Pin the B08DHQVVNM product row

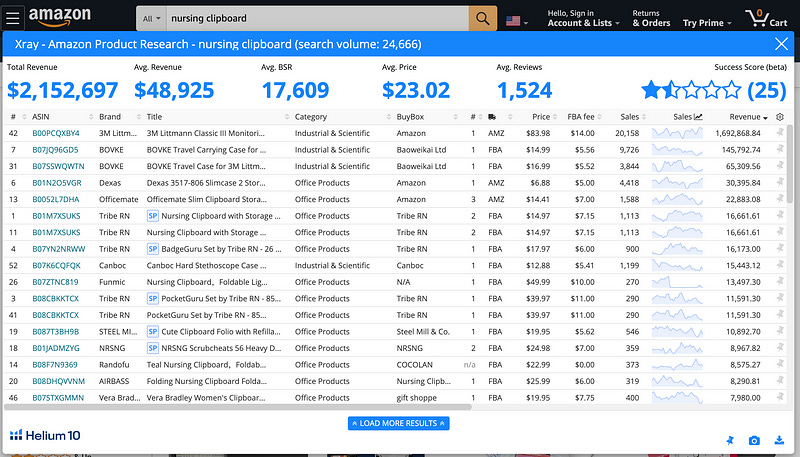pos(780,380)
